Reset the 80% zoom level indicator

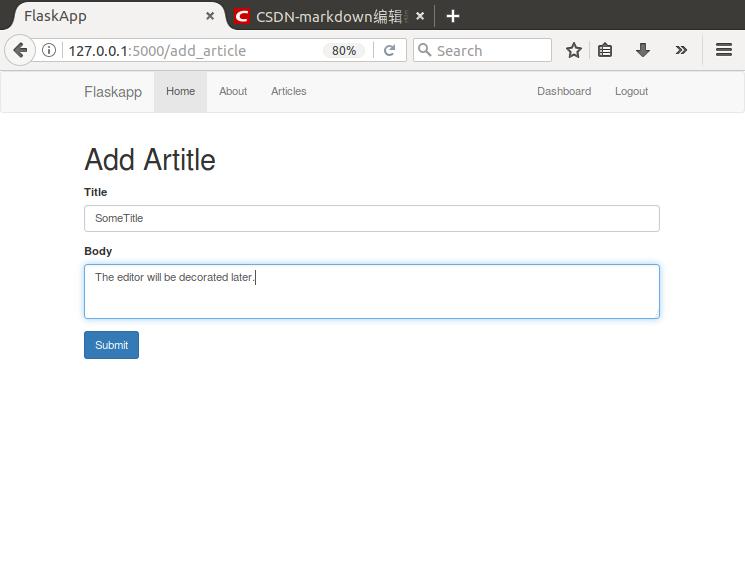click(344, 50)
